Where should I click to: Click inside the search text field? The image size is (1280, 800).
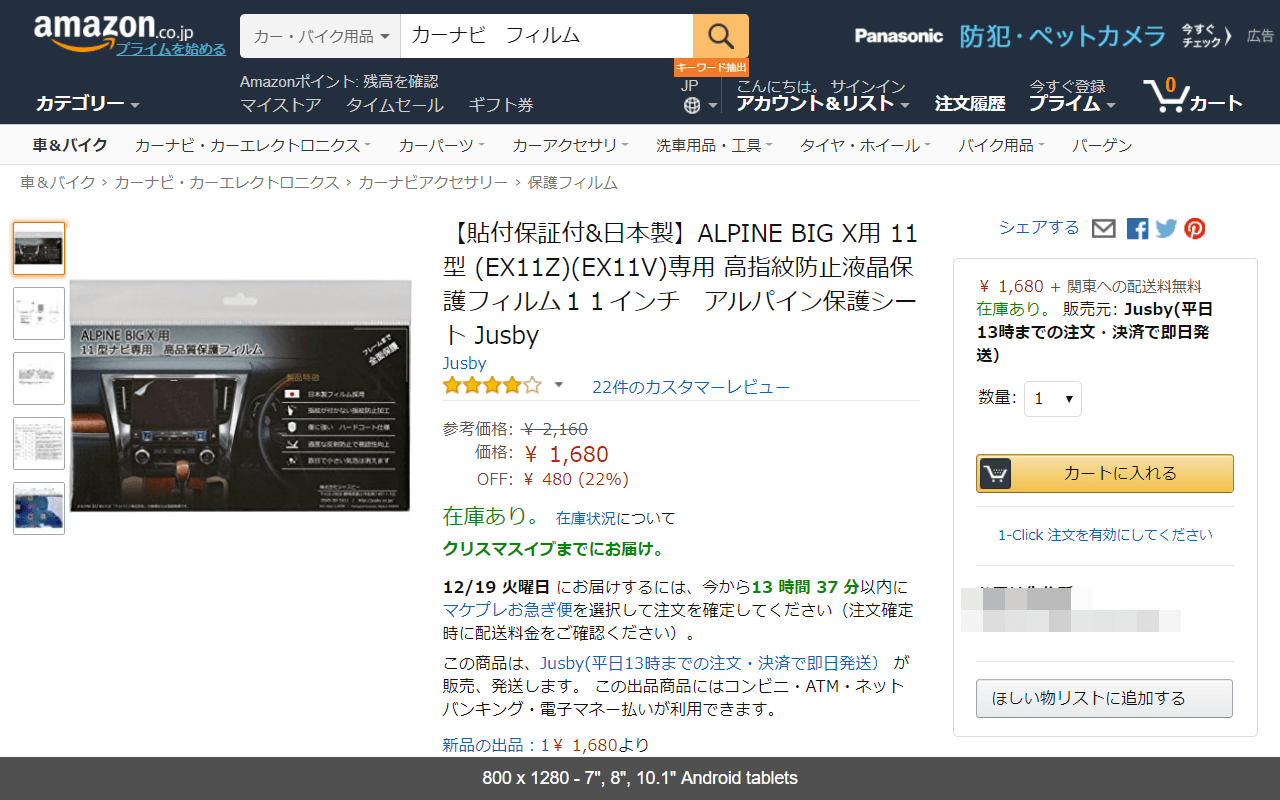click(545, 36)
